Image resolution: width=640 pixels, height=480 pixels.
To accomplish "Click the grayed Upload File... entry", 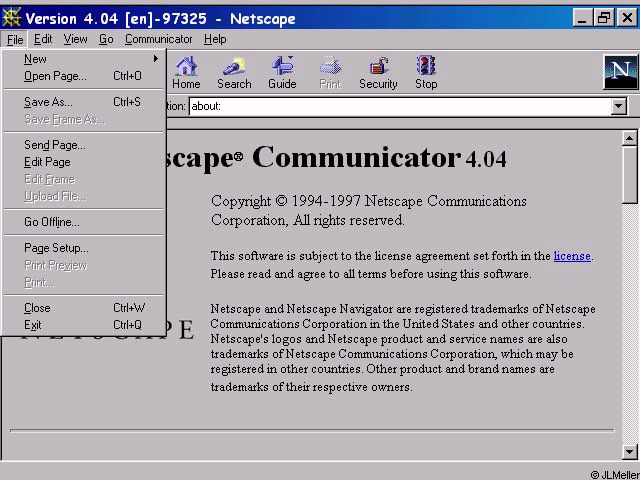I will pyautogui.click(x=84, y=196).
